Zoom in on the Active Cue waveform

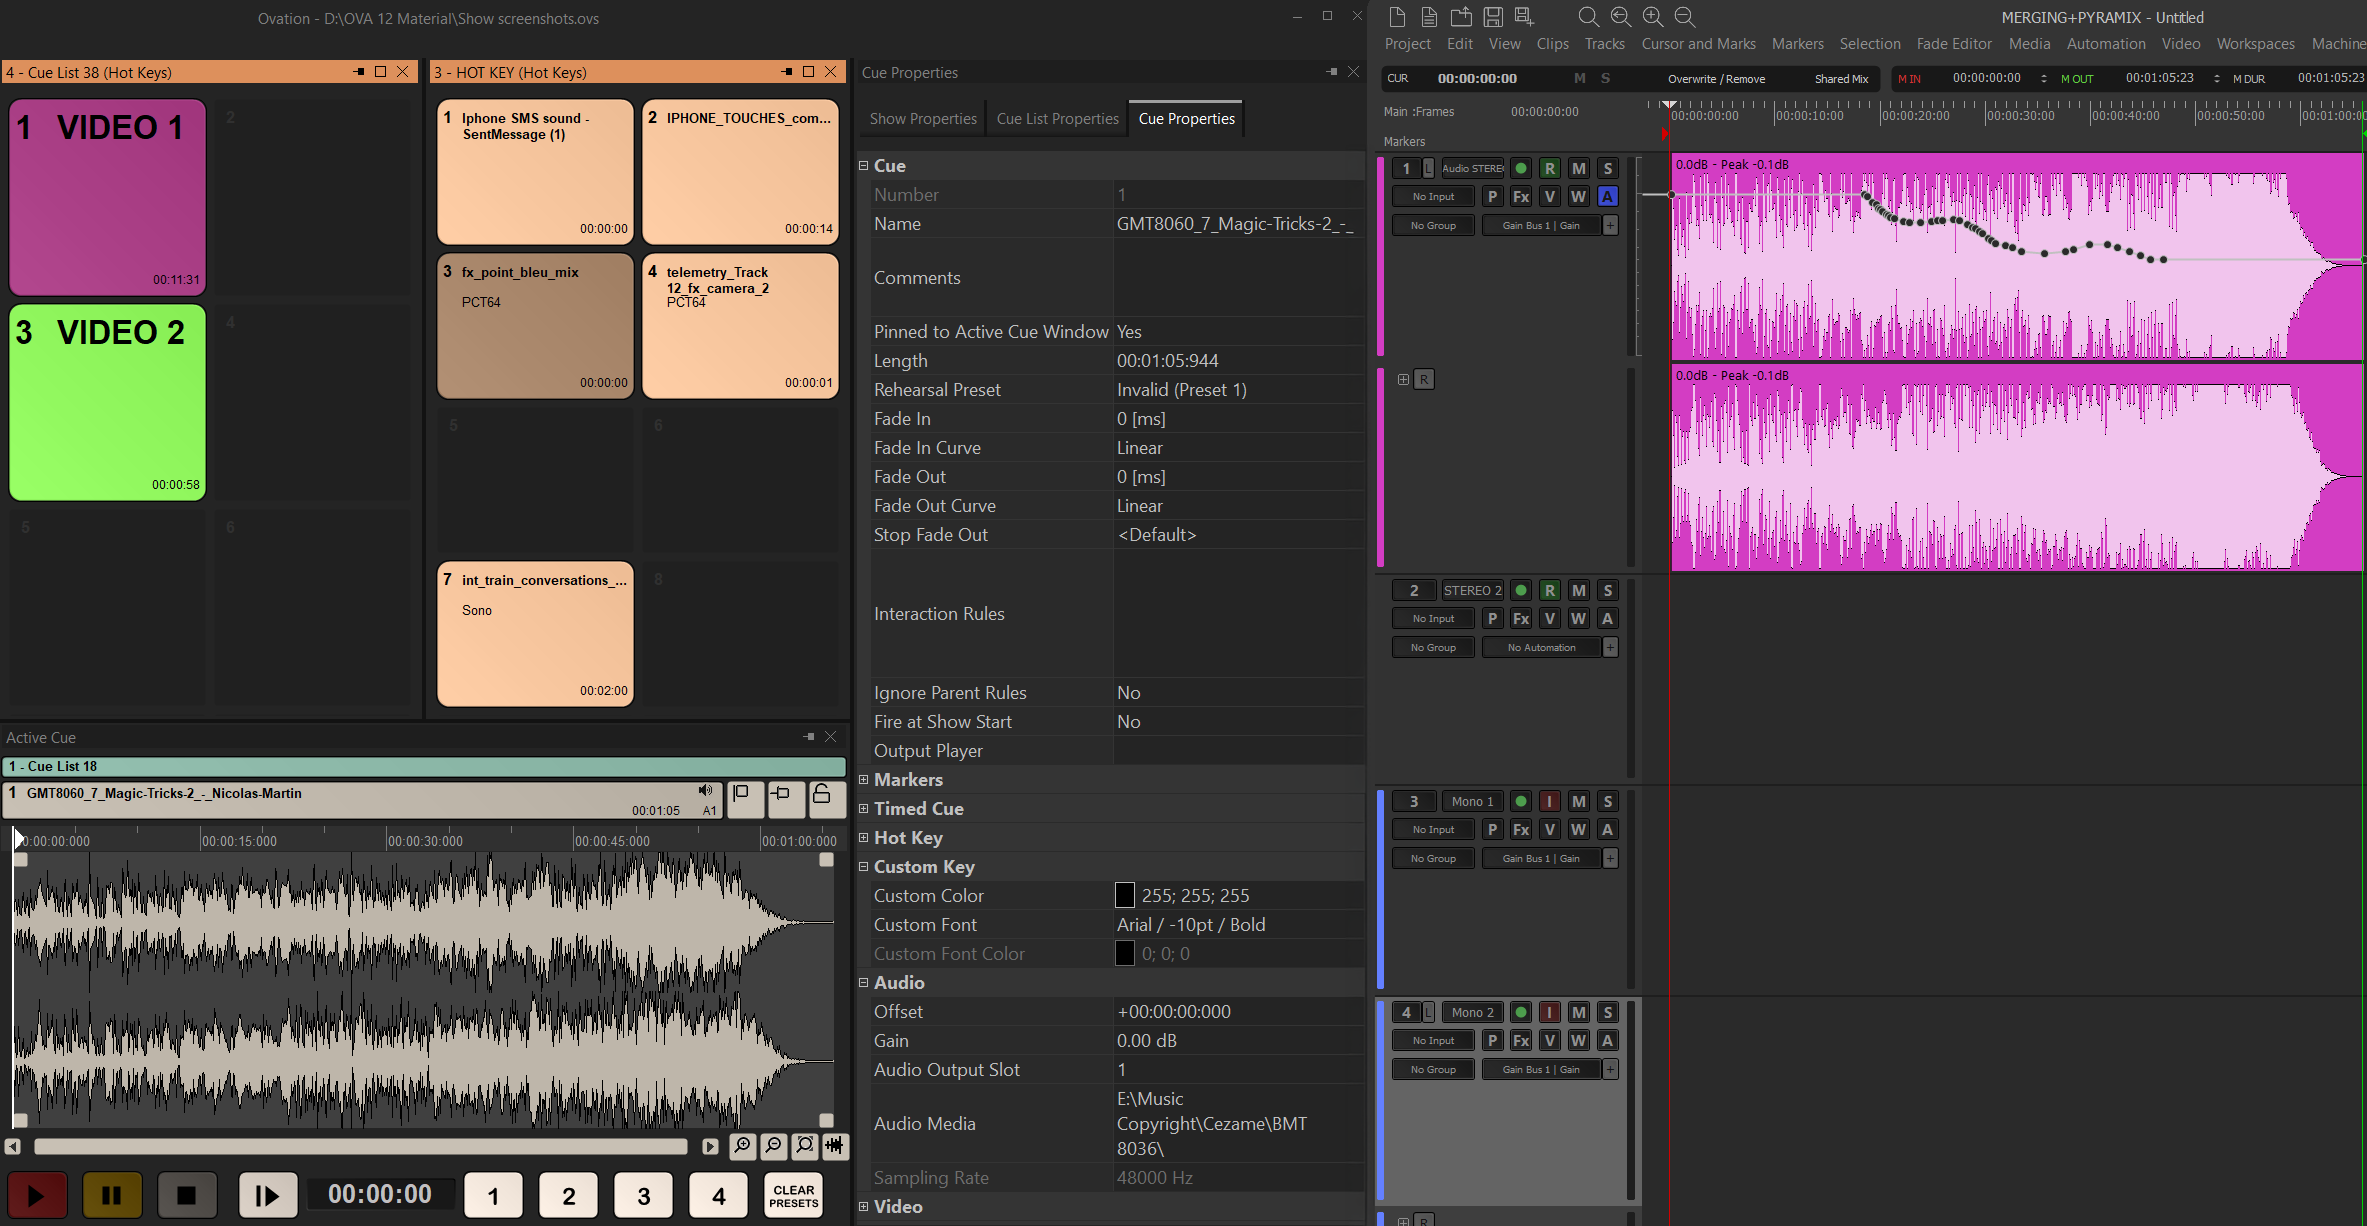click(741, 1146)
